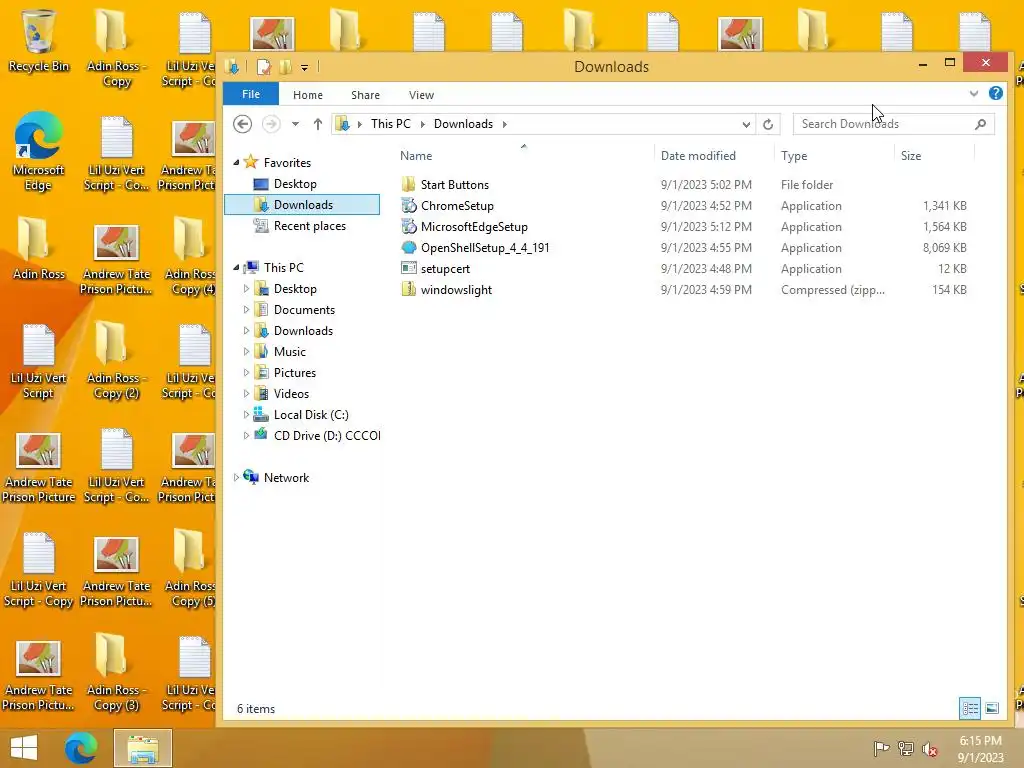This screenshot has width=1024, height=768.
Task: Refresh the Downloads folder view
Action: coord(768,124)
